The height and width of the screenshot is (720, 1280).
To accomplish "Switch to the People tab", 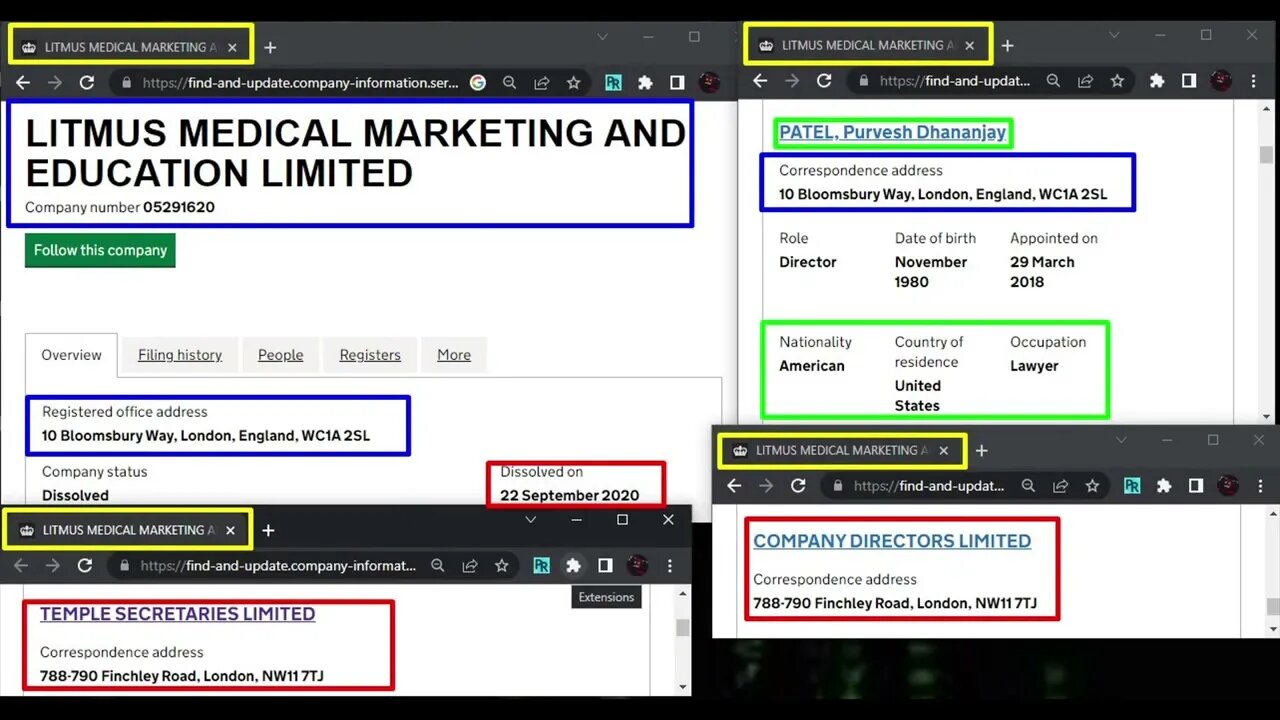I will 281,355.
